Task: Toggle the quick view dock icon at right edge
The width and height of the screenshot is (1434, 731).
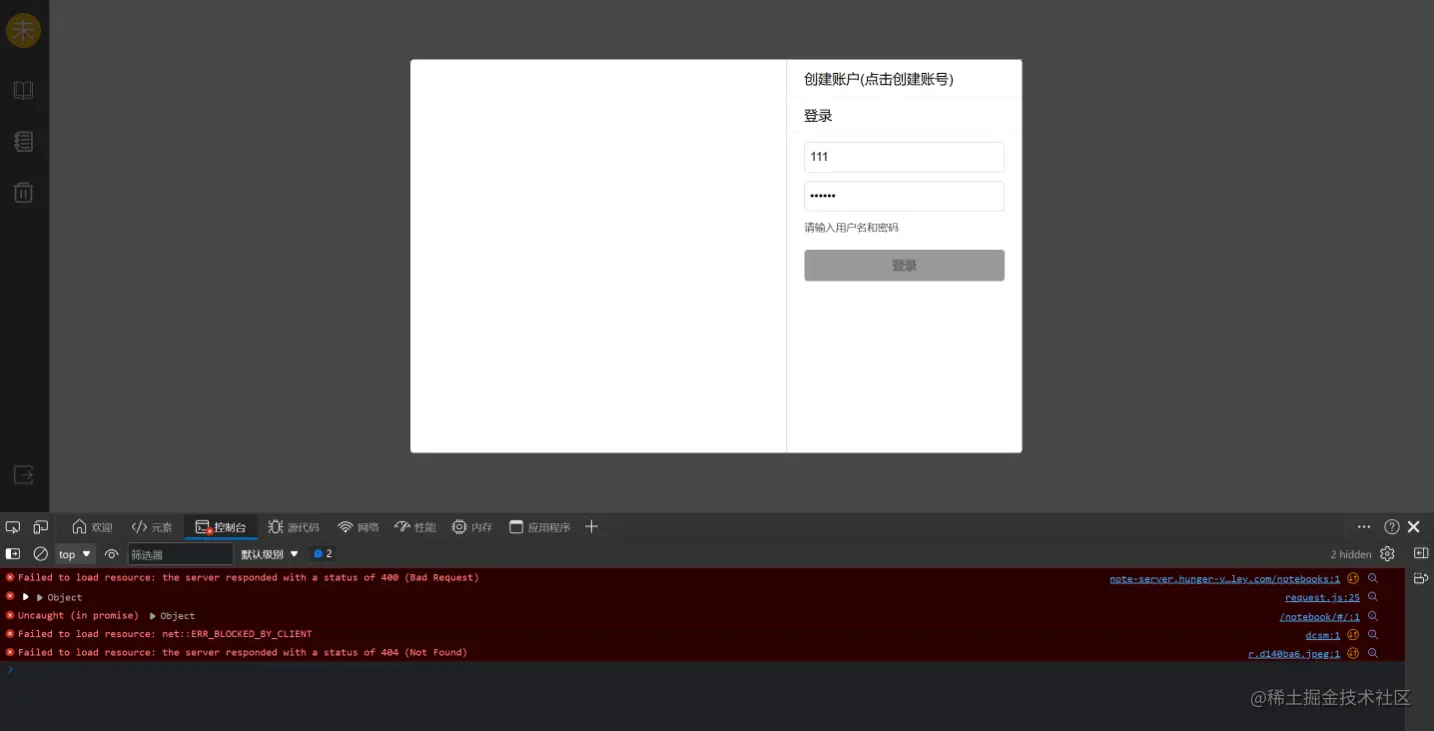Action: coord(1421,554)
